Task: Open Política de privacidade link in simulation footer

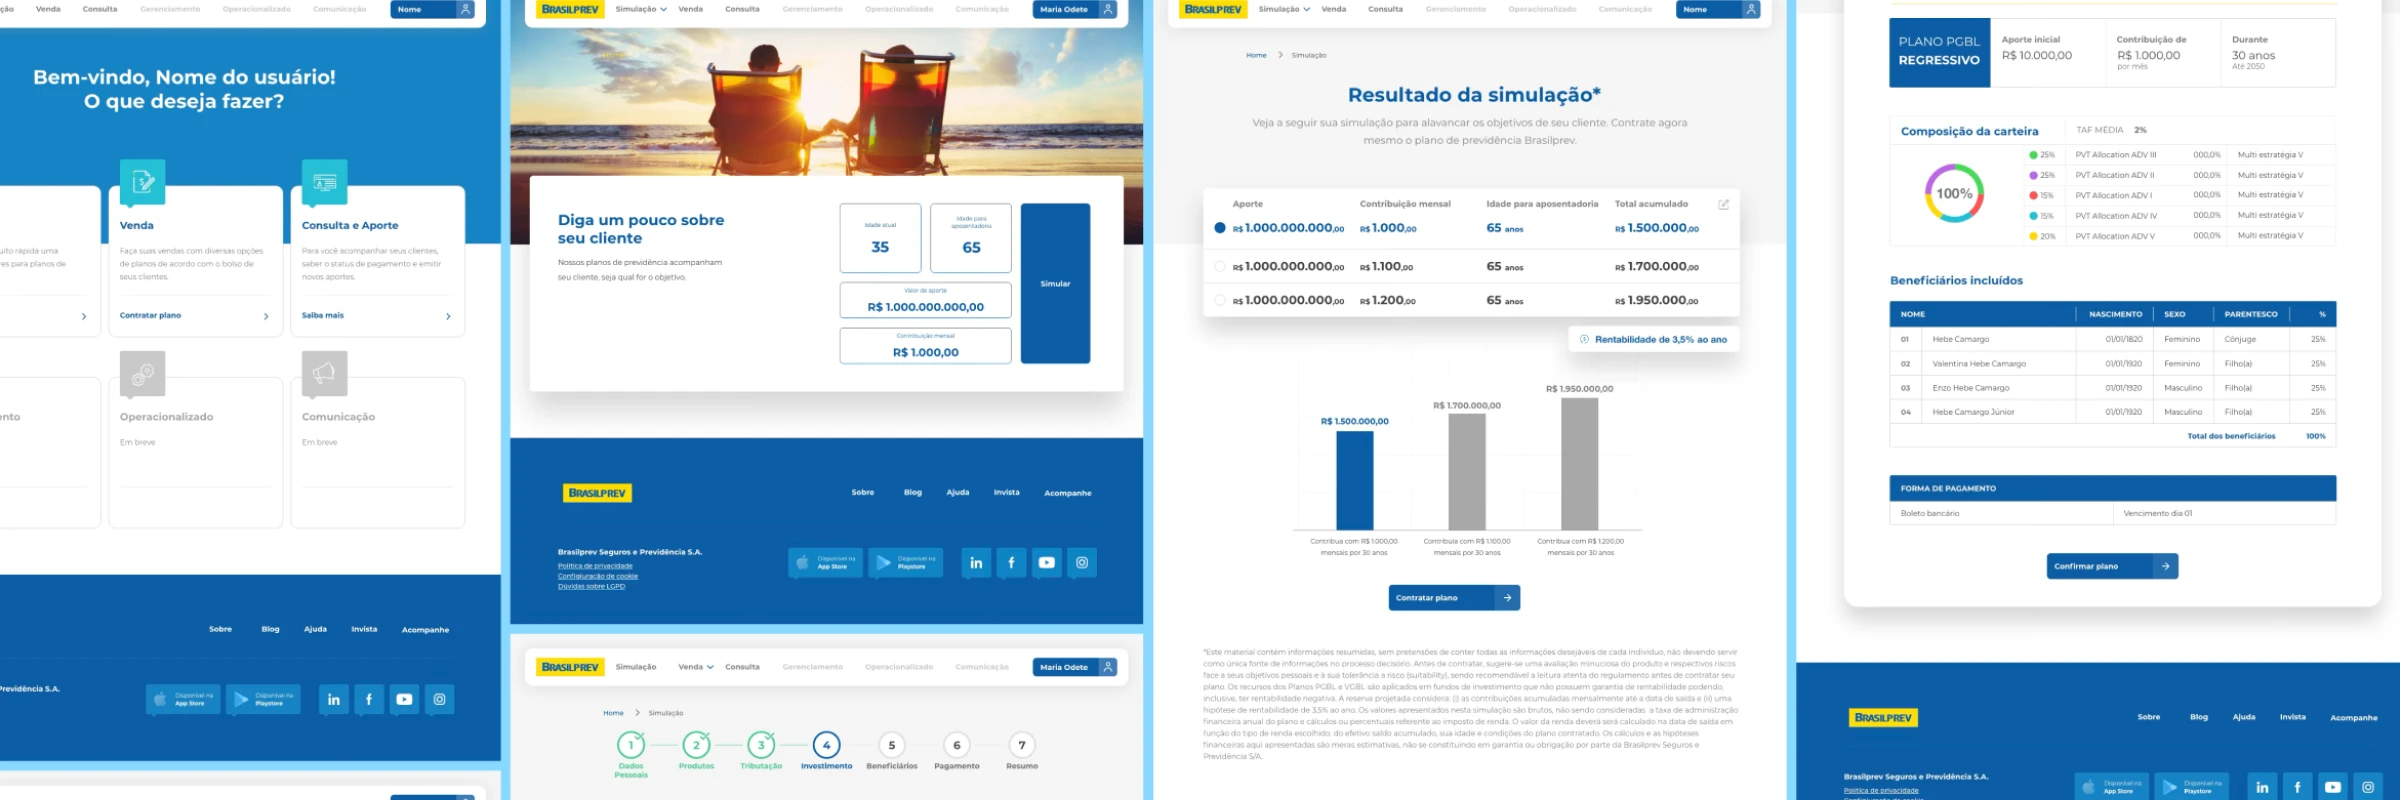Action: [595, 566]
